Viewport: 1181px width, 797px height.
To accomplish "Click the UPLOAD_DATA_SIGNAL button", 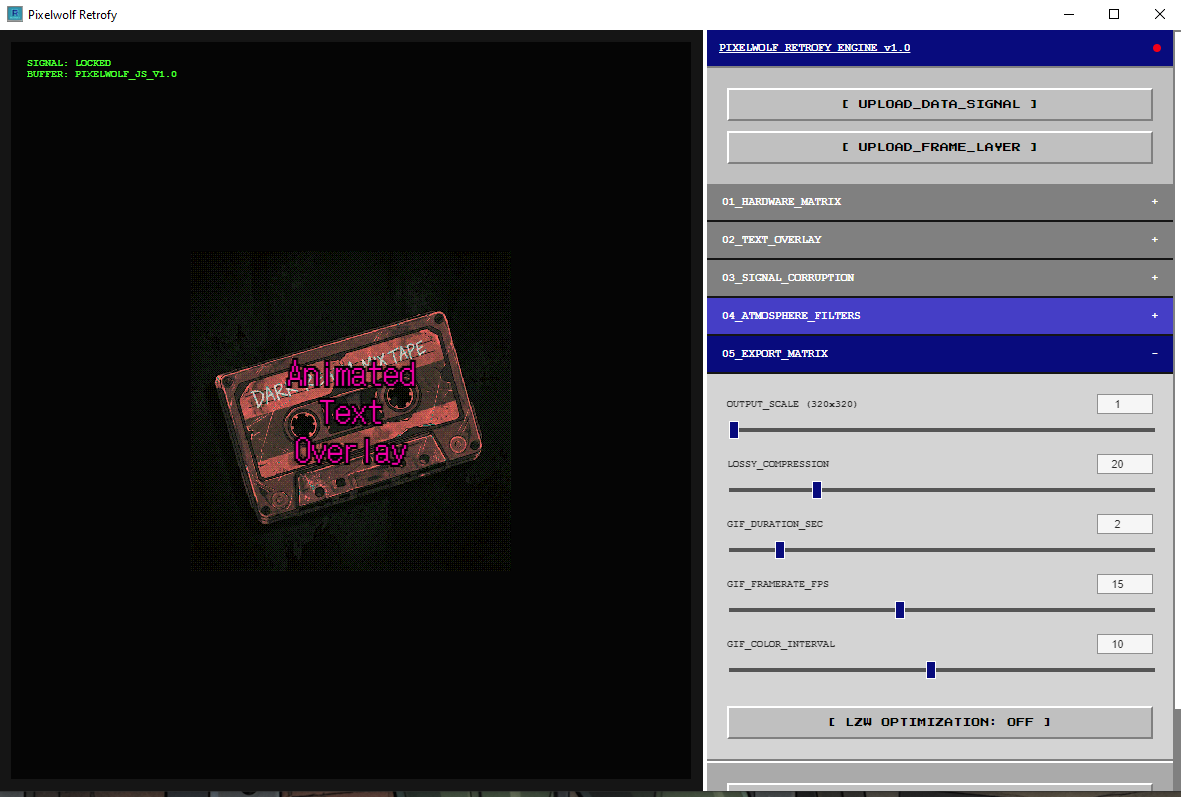I will pyautogui.click(x=939, y=104).
